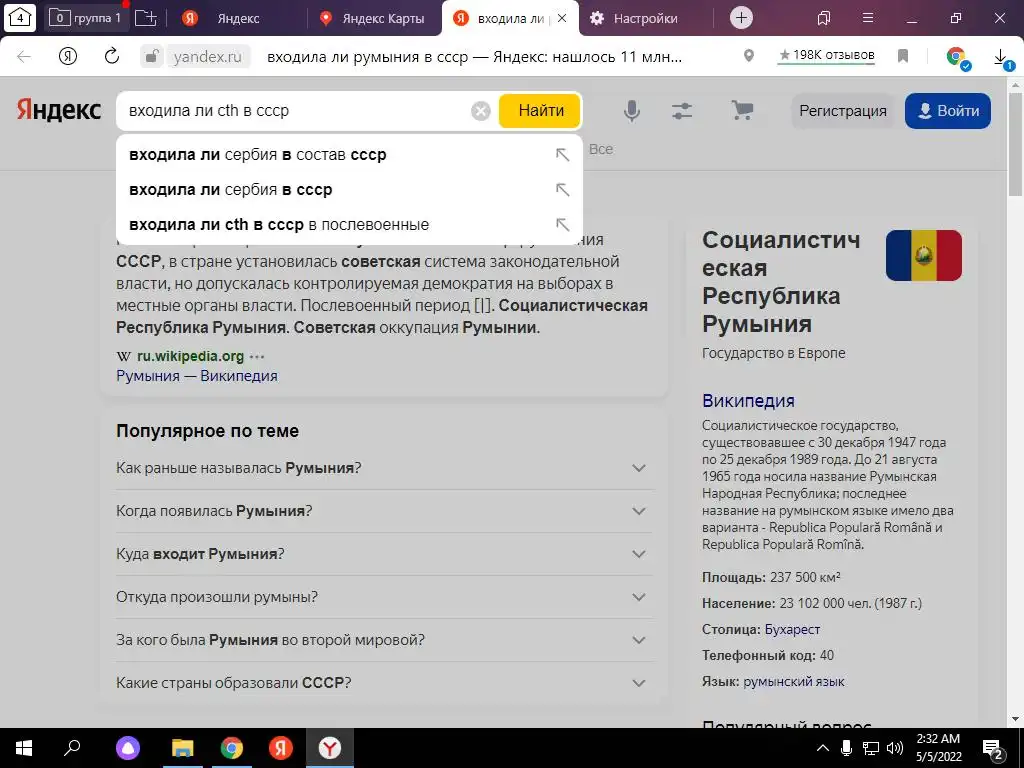Expand "Откуда произошли румыны?"
The height and width of the screenshot is (768, 1024).
[x=384, y=597]
